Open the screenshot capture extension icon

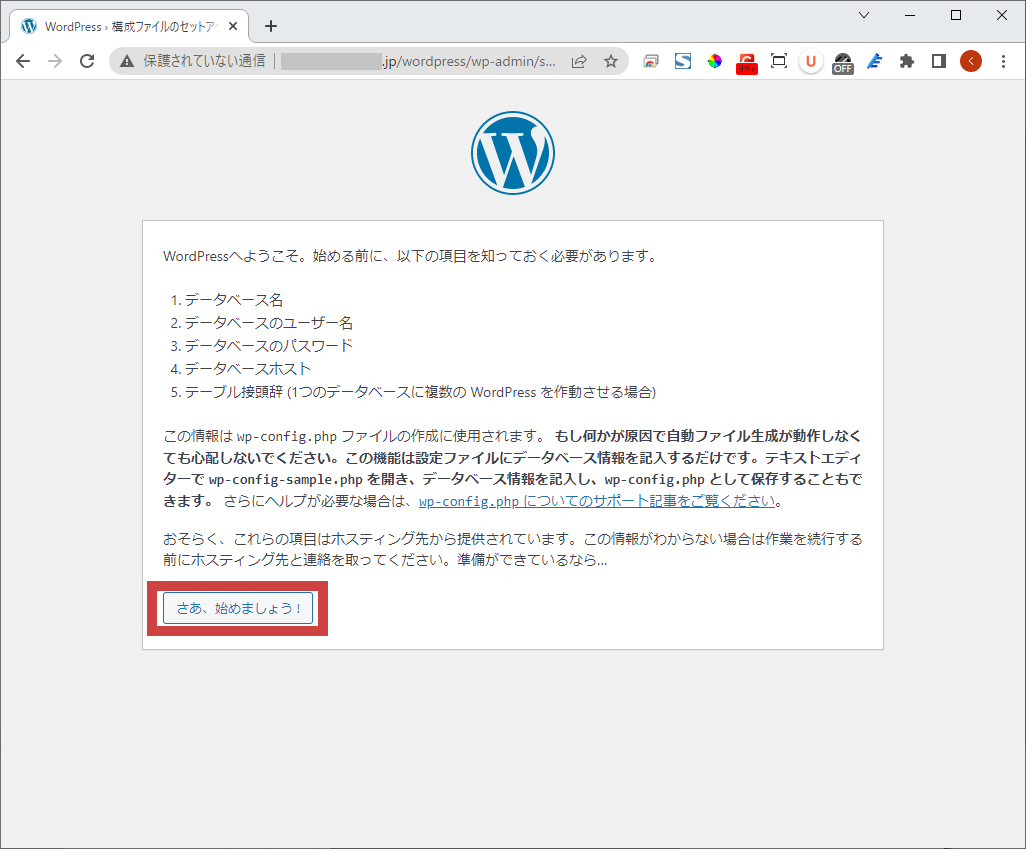click(779, 61)
